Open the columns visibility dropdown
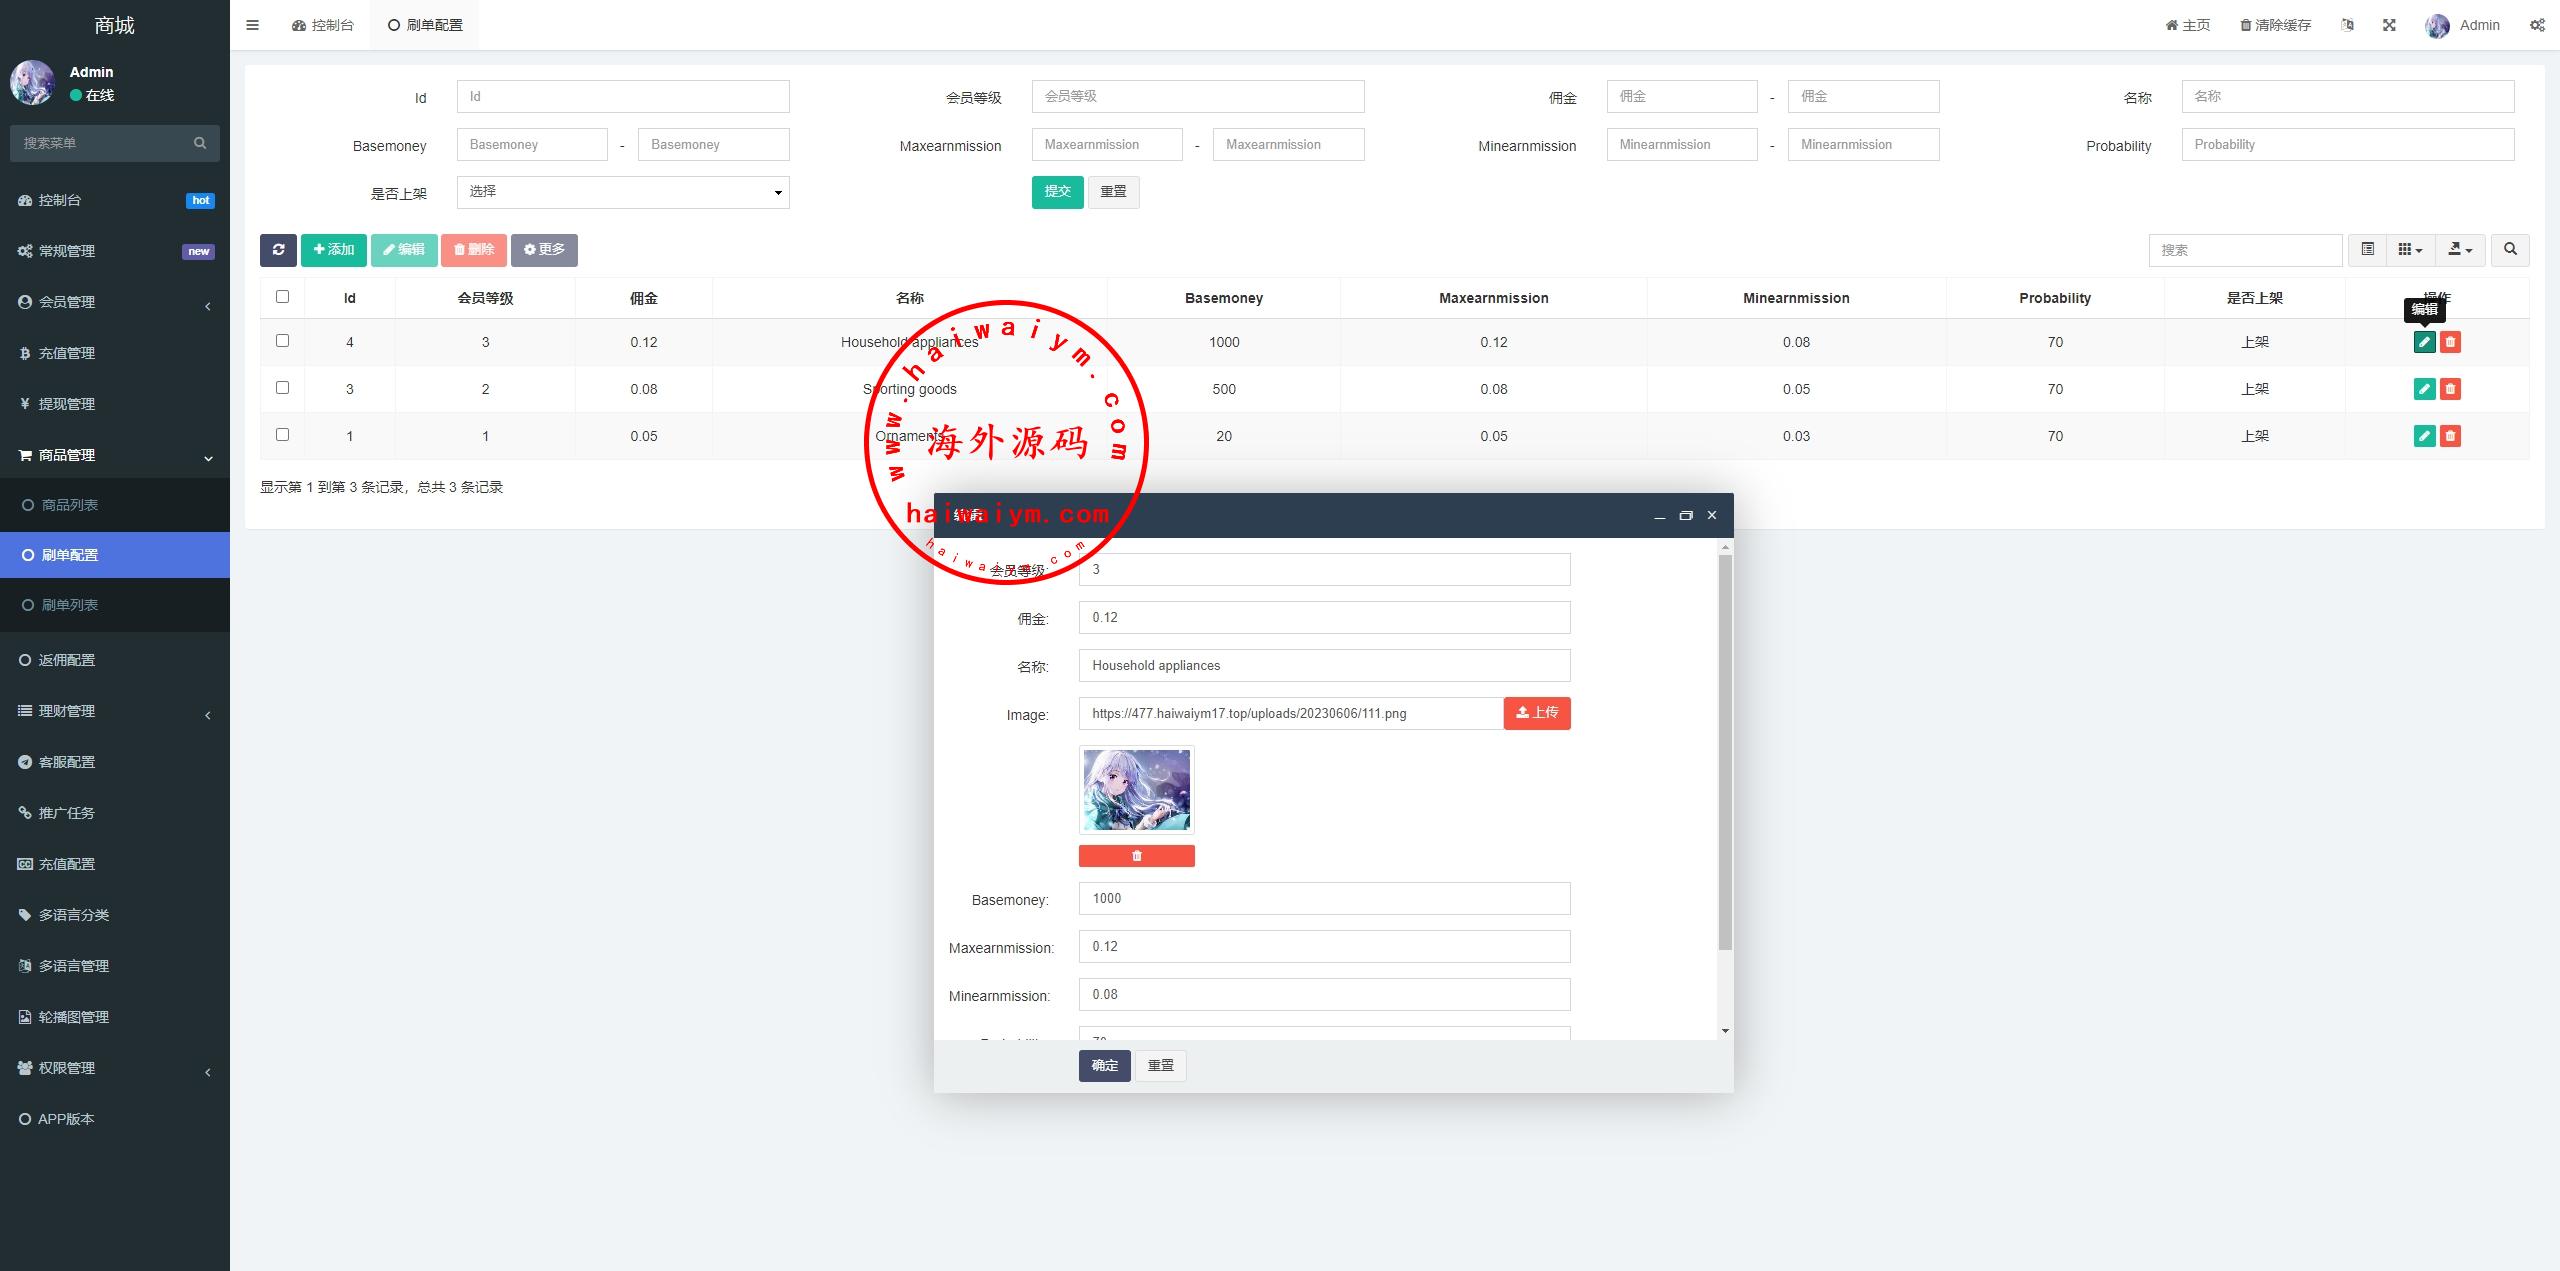Screen dimensions: 2560x1271 2410,250
